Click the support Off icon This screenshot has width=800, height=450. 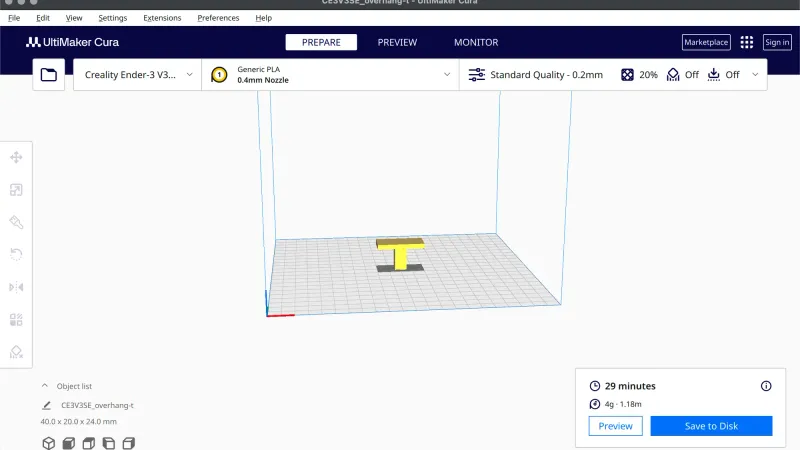click(x=673, y=74)
